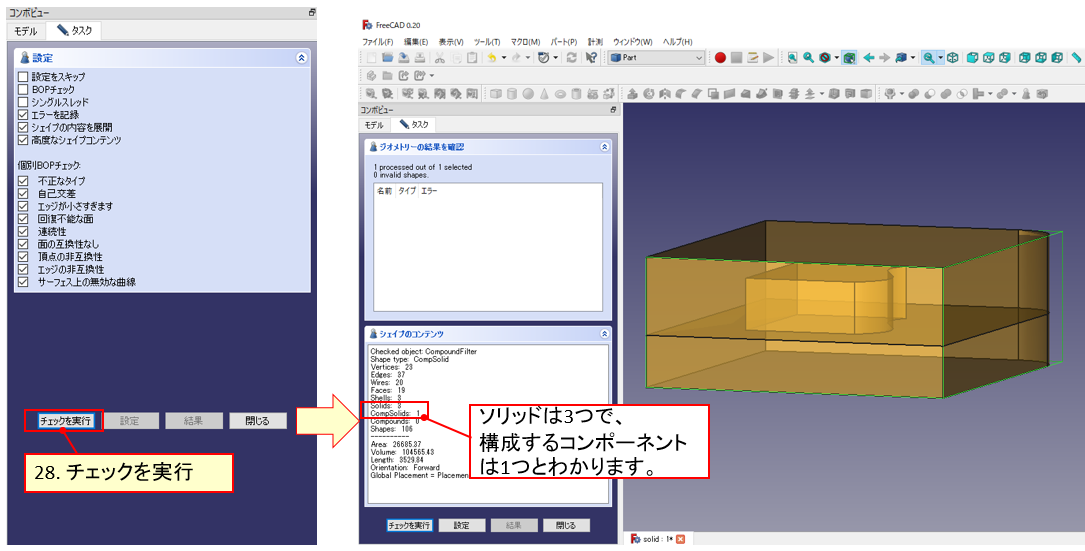Switch to モデル tab in left panel
Viewport: 1085px width, 551px height.
(x=26, y=30)
